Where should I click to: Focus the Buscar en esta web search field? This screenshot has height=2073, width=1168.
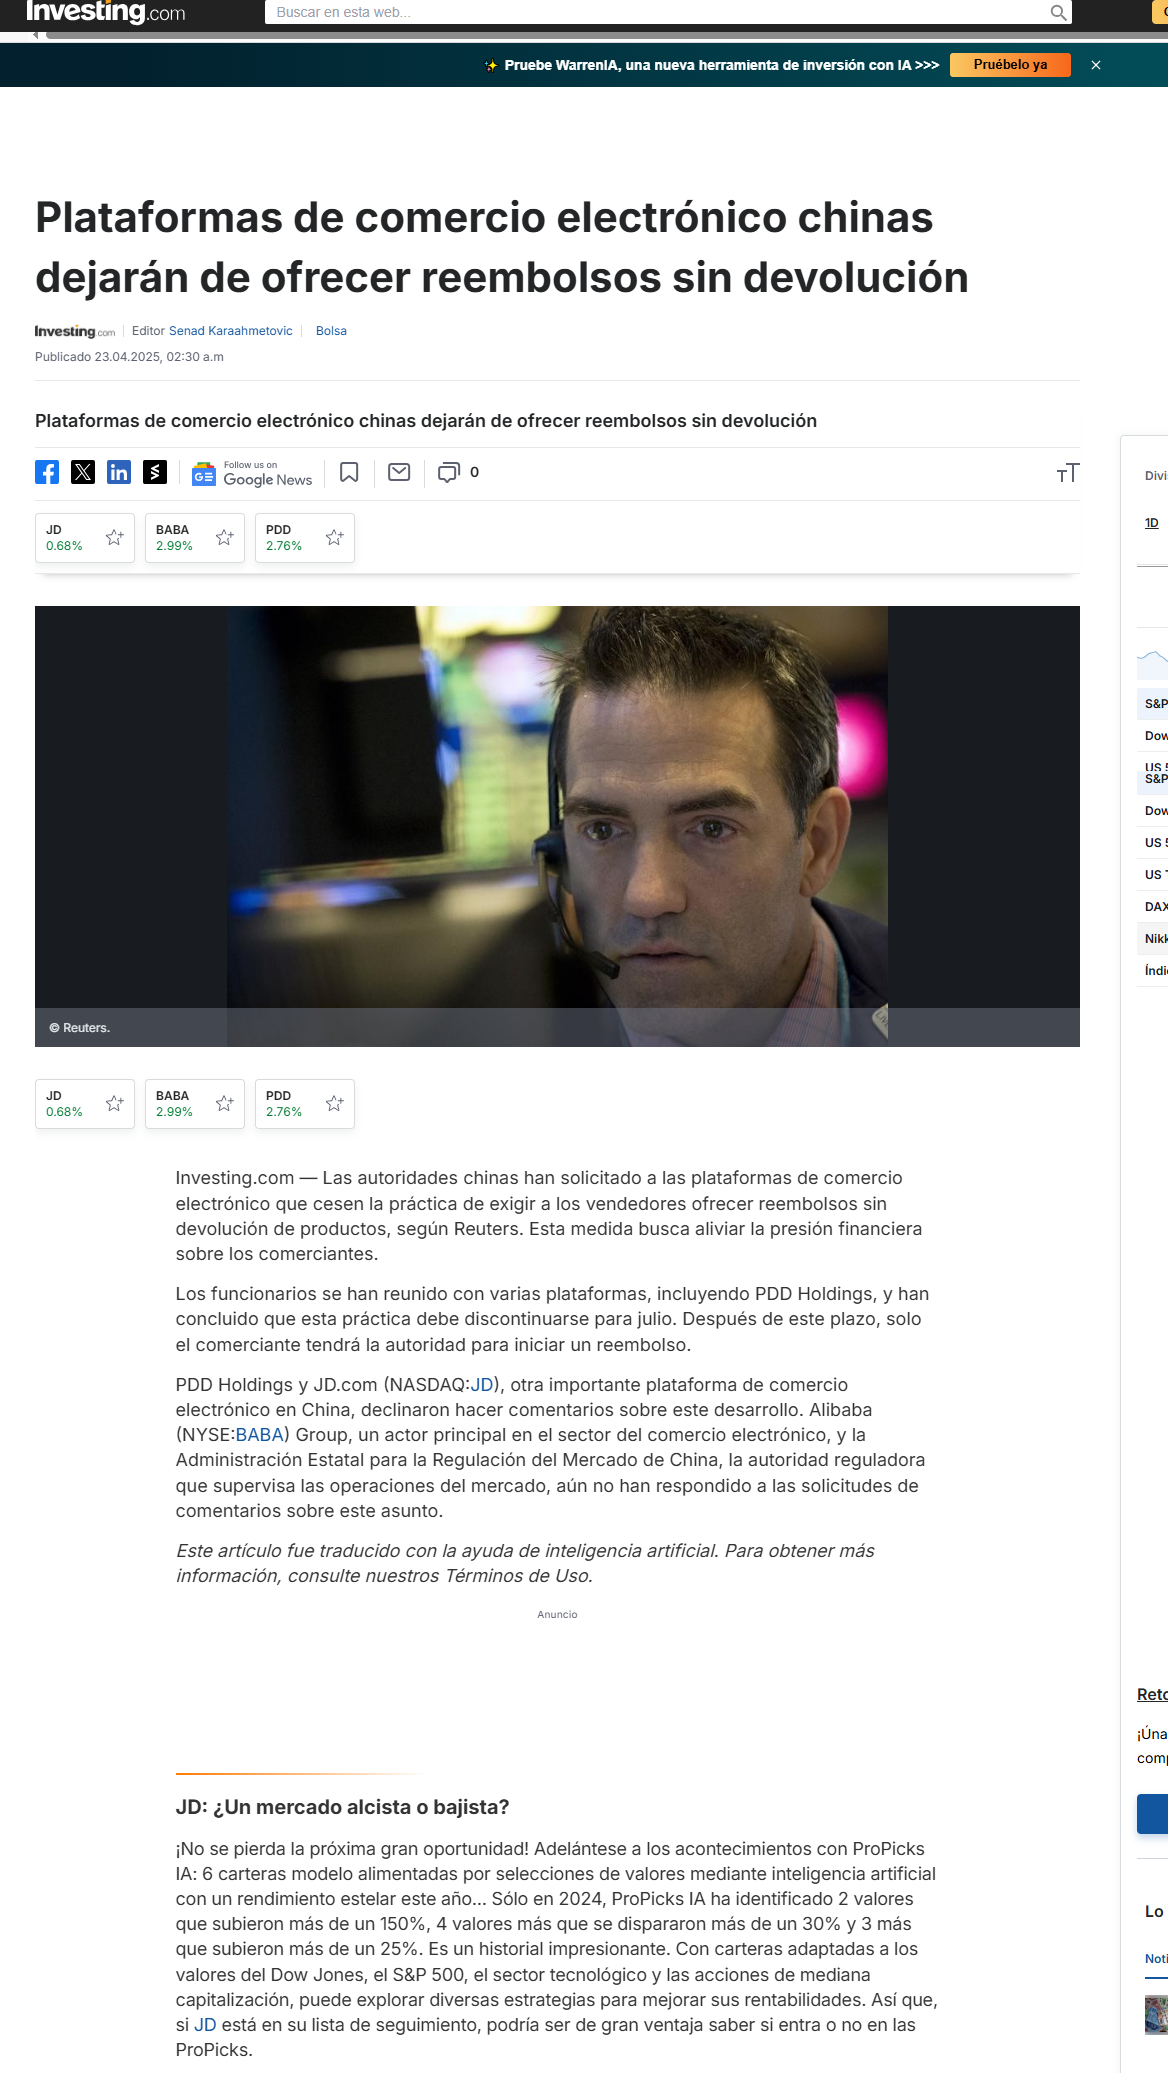pos(656,12)
